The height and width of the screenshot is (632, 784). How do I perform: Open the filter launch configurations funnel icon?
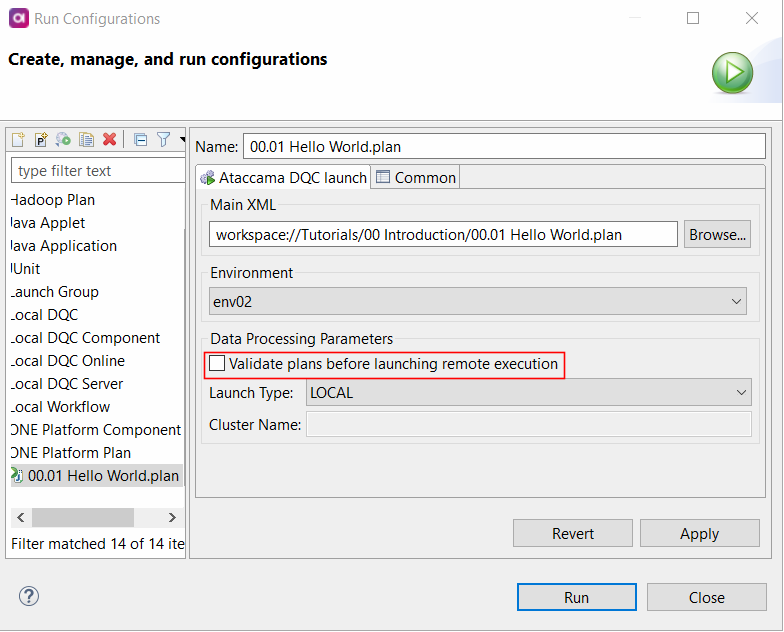coord(163,140)
